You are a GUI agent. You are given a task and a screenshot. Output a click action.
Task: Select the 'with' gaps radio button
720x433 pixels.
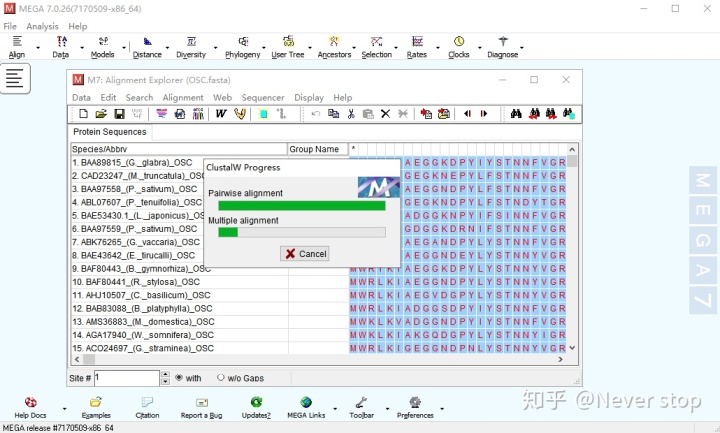179,378
